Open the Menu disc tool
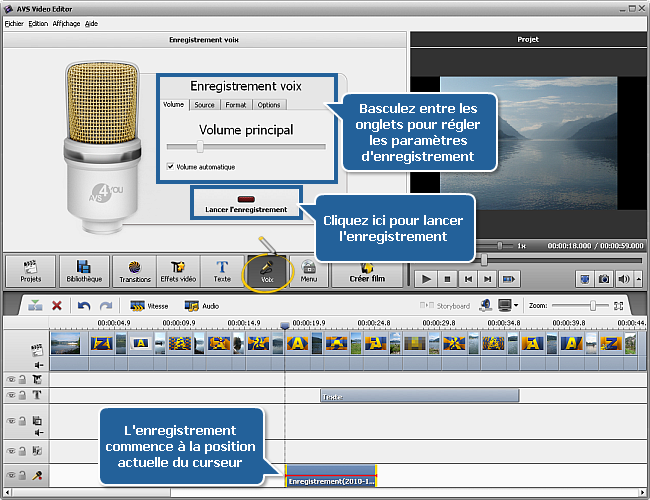The image size is (650, 500). (x=309, y=271)
